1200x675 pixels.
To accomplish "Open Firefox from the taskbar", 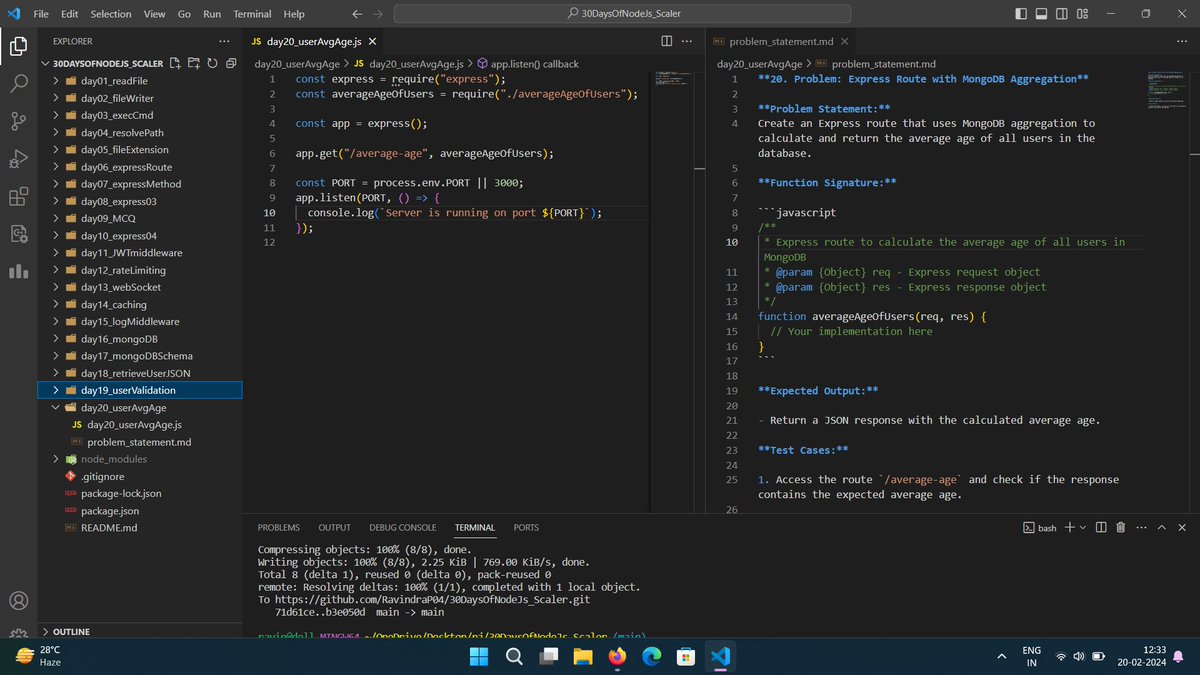I will point(615,656).
